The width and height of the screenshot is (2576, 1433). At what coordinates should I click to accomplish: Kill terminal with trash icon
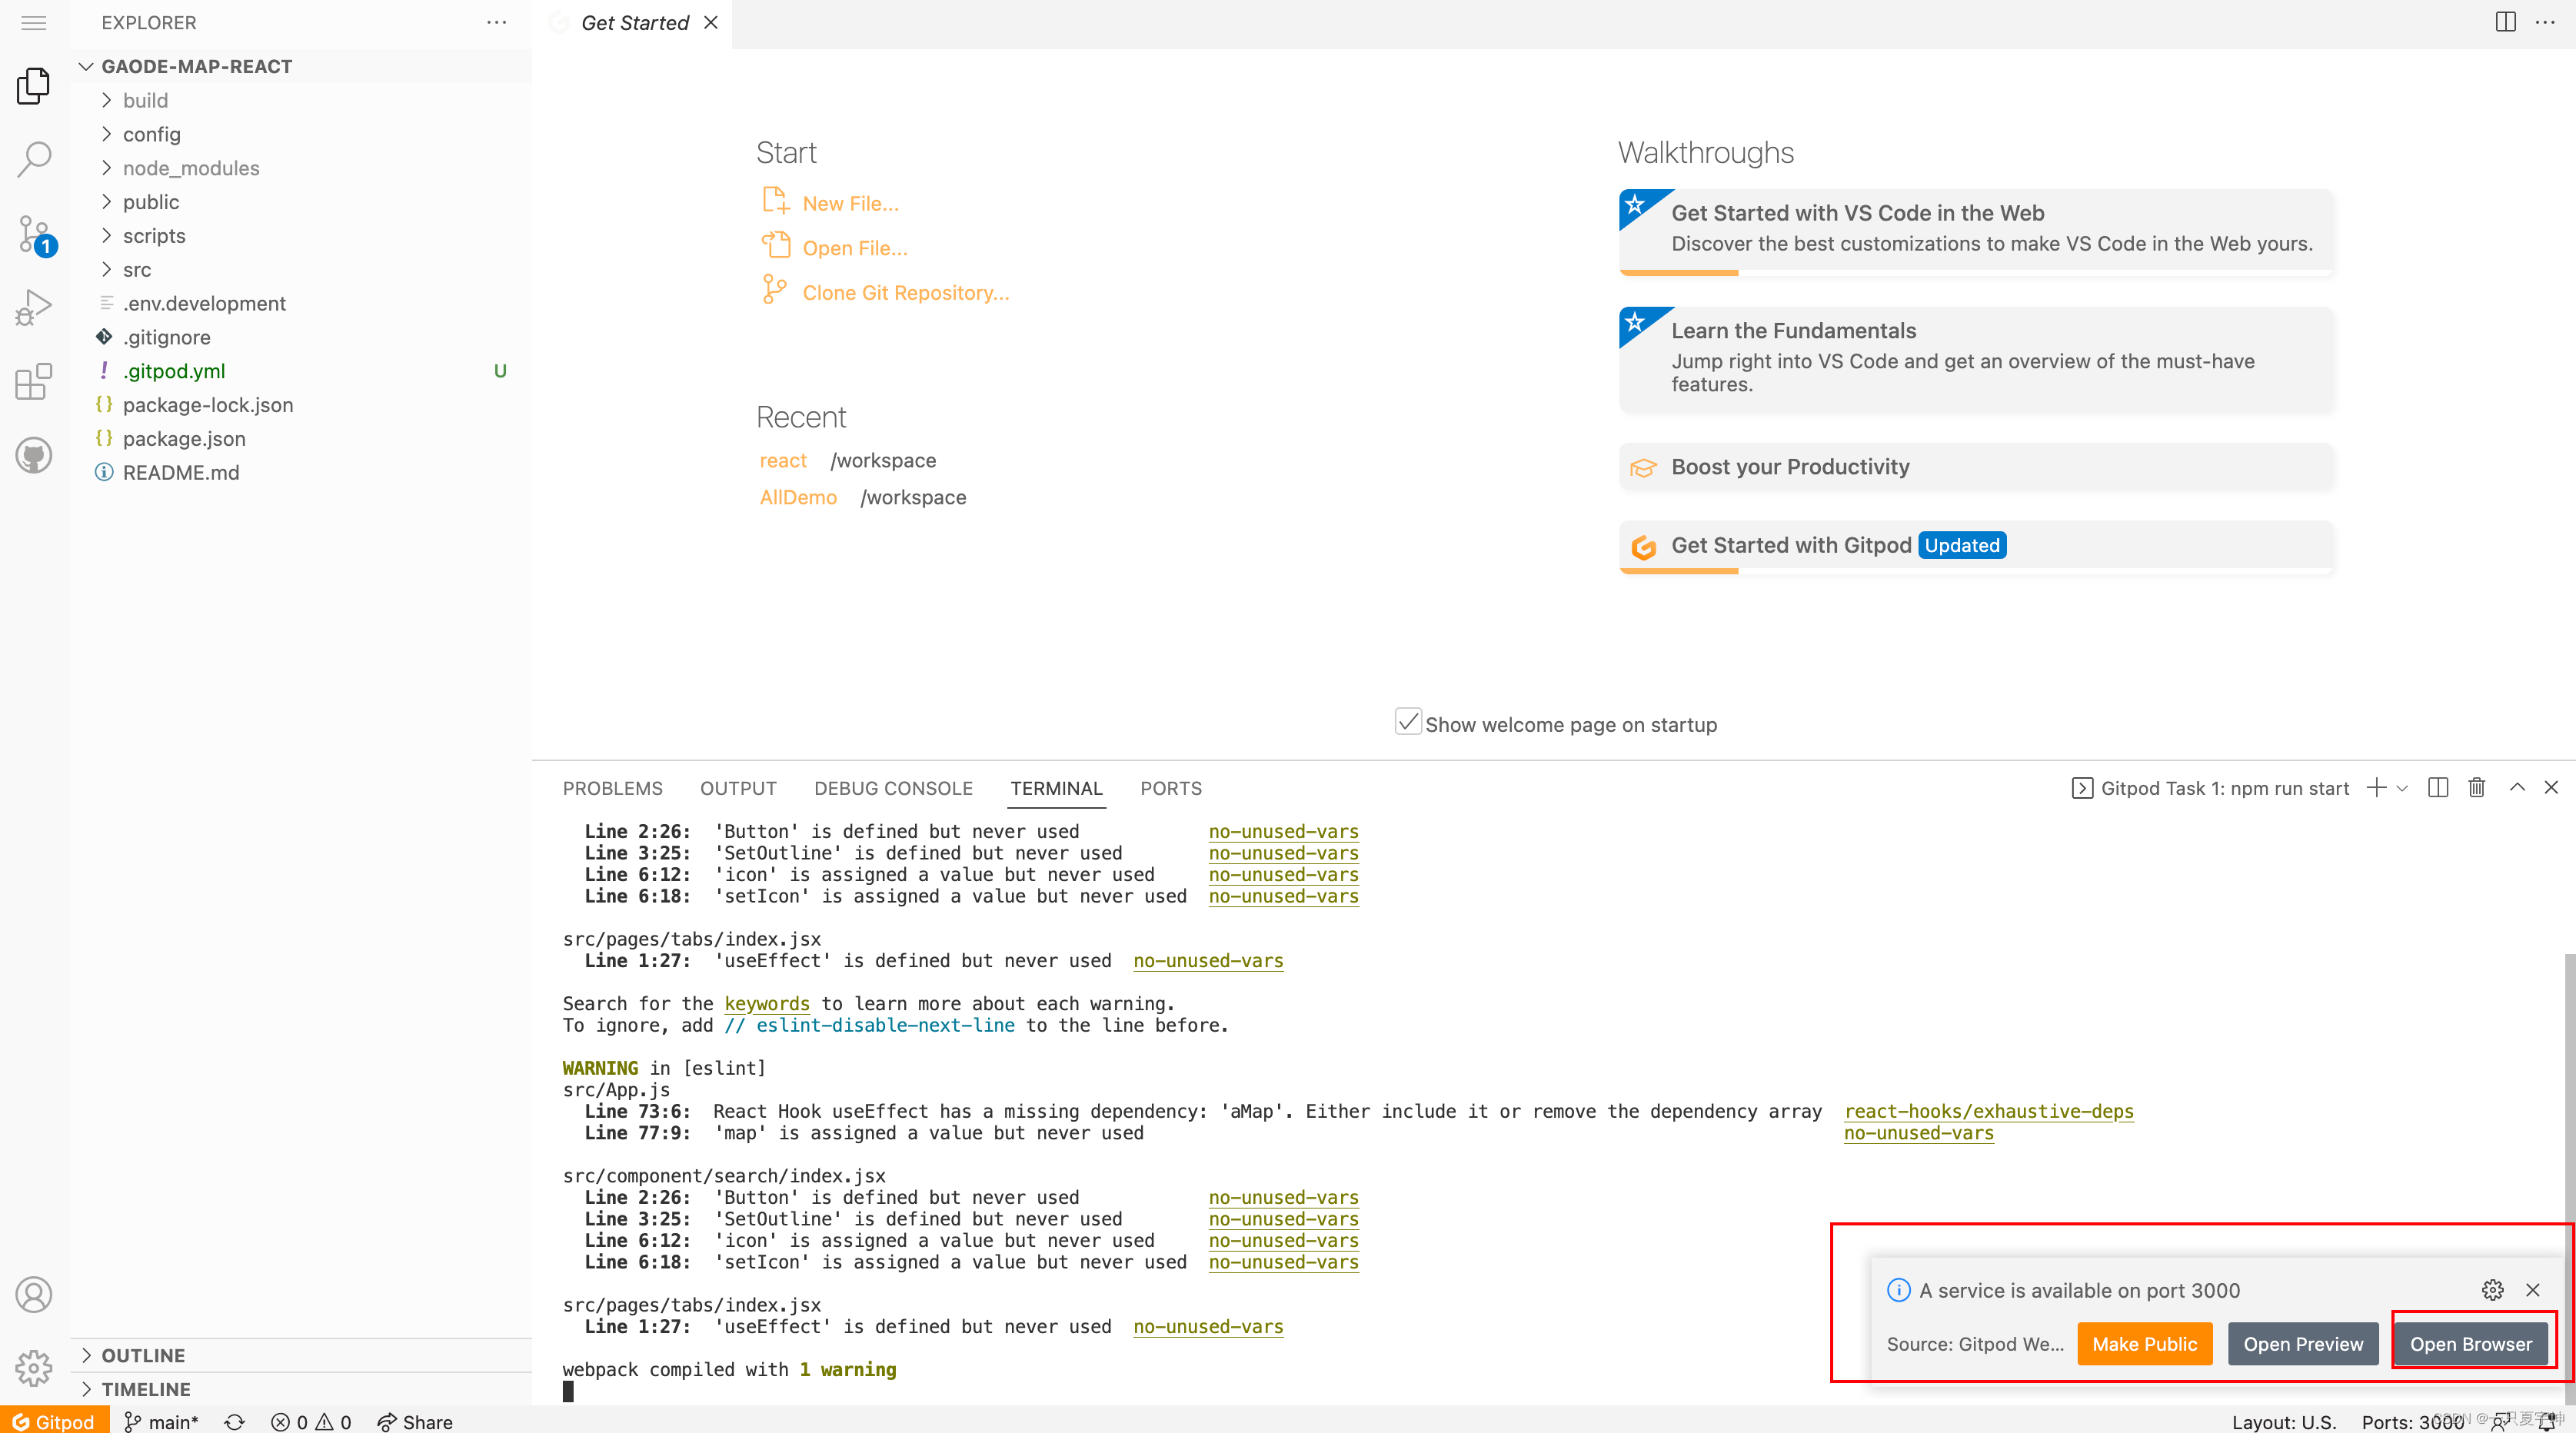(x=2477, y=788)
